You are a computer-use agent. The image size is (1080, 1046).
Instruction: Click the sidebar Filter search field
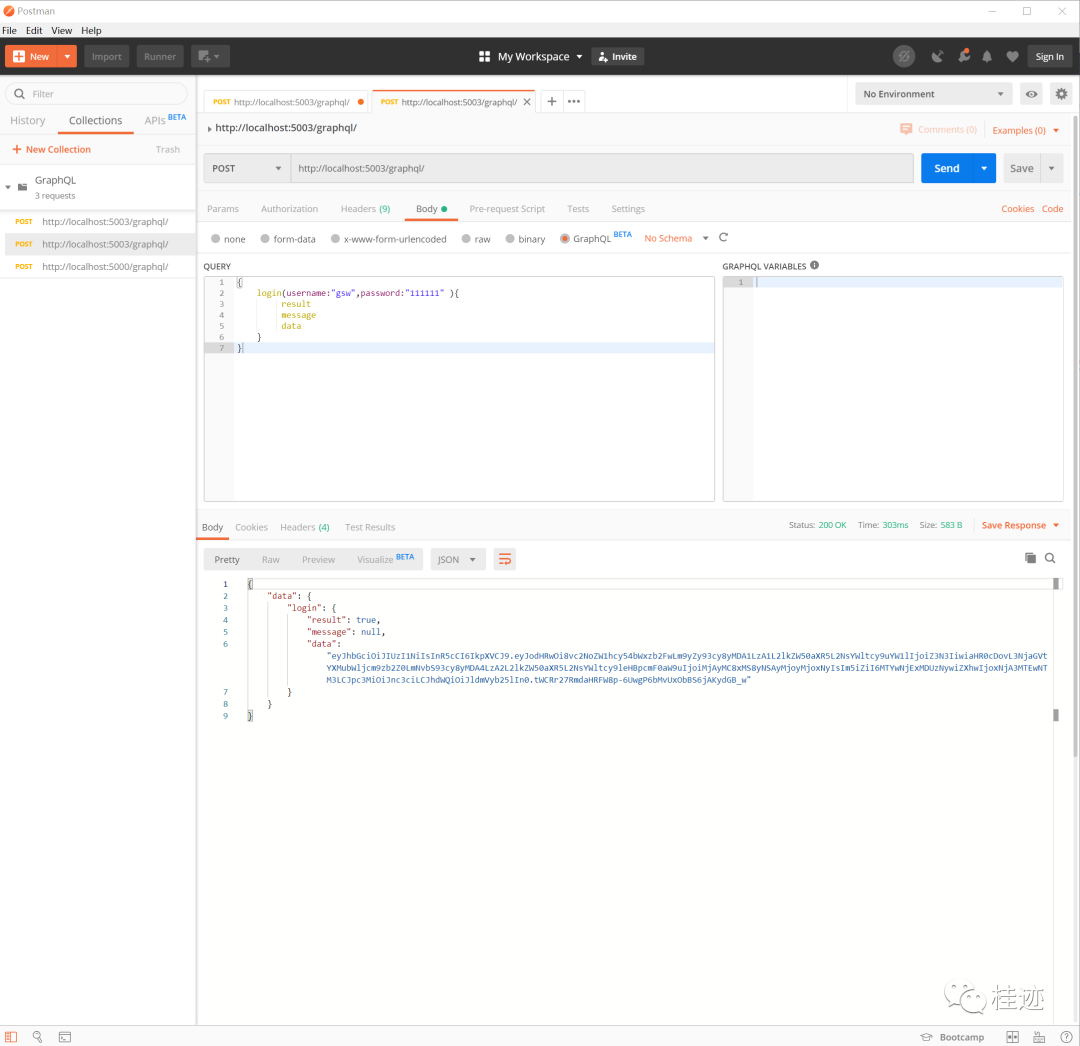[96, 94]
